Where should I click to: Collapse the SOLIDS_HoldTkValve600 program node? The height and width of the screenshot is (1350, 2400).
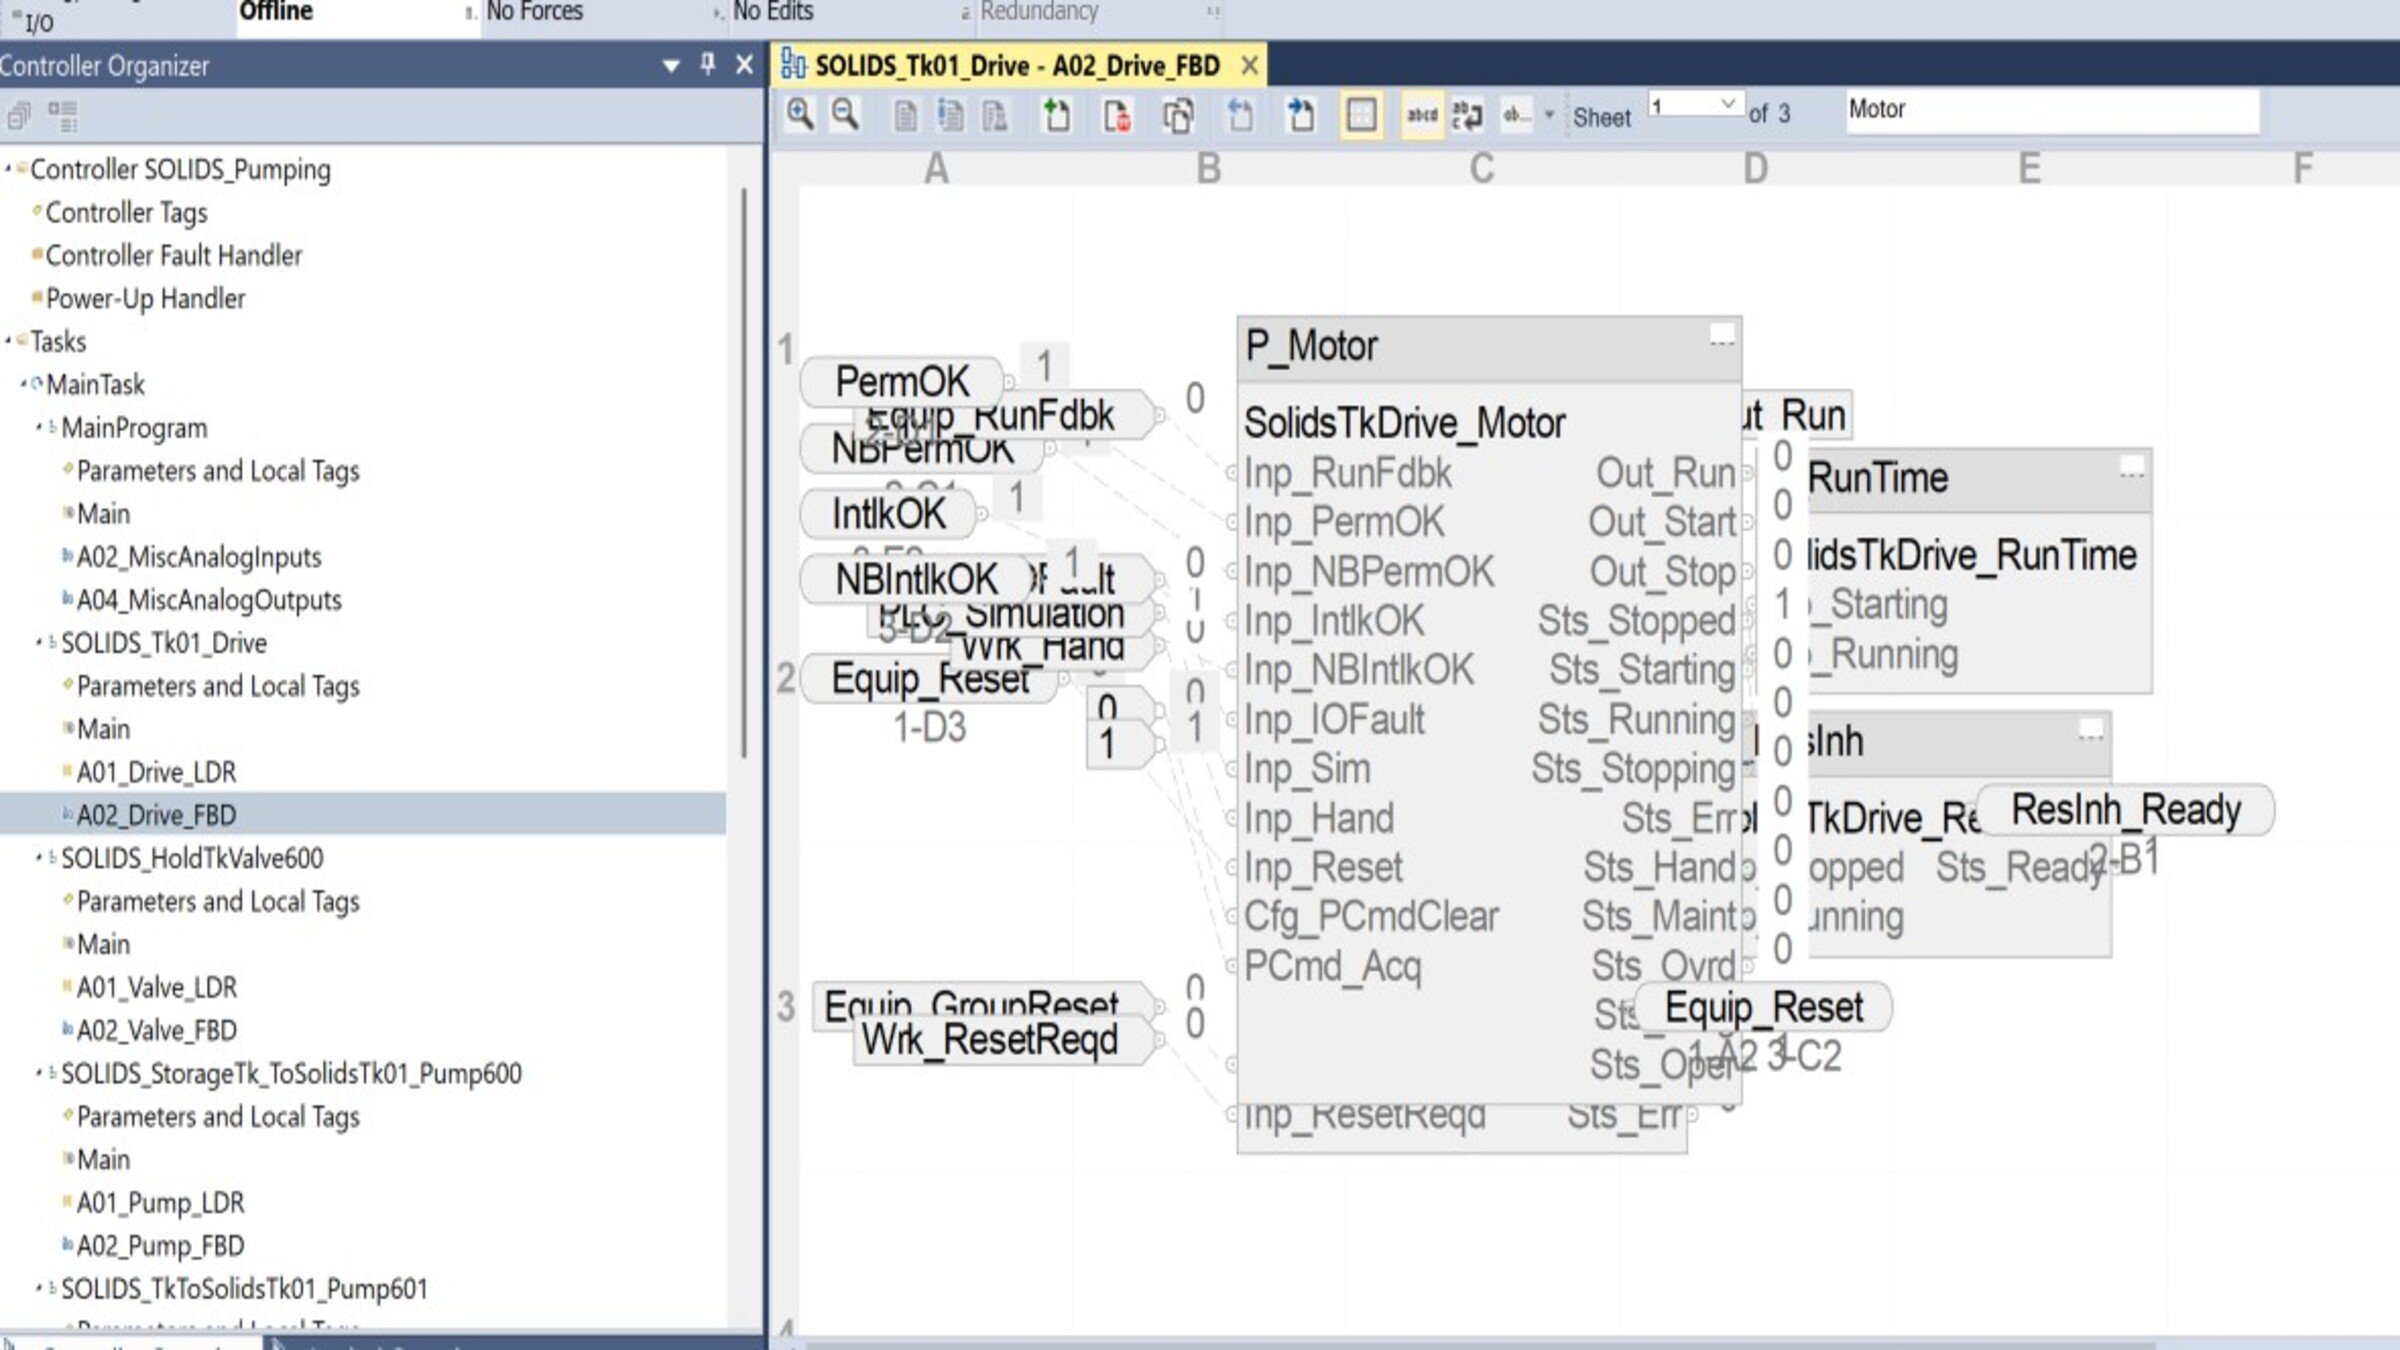[39, 857]
